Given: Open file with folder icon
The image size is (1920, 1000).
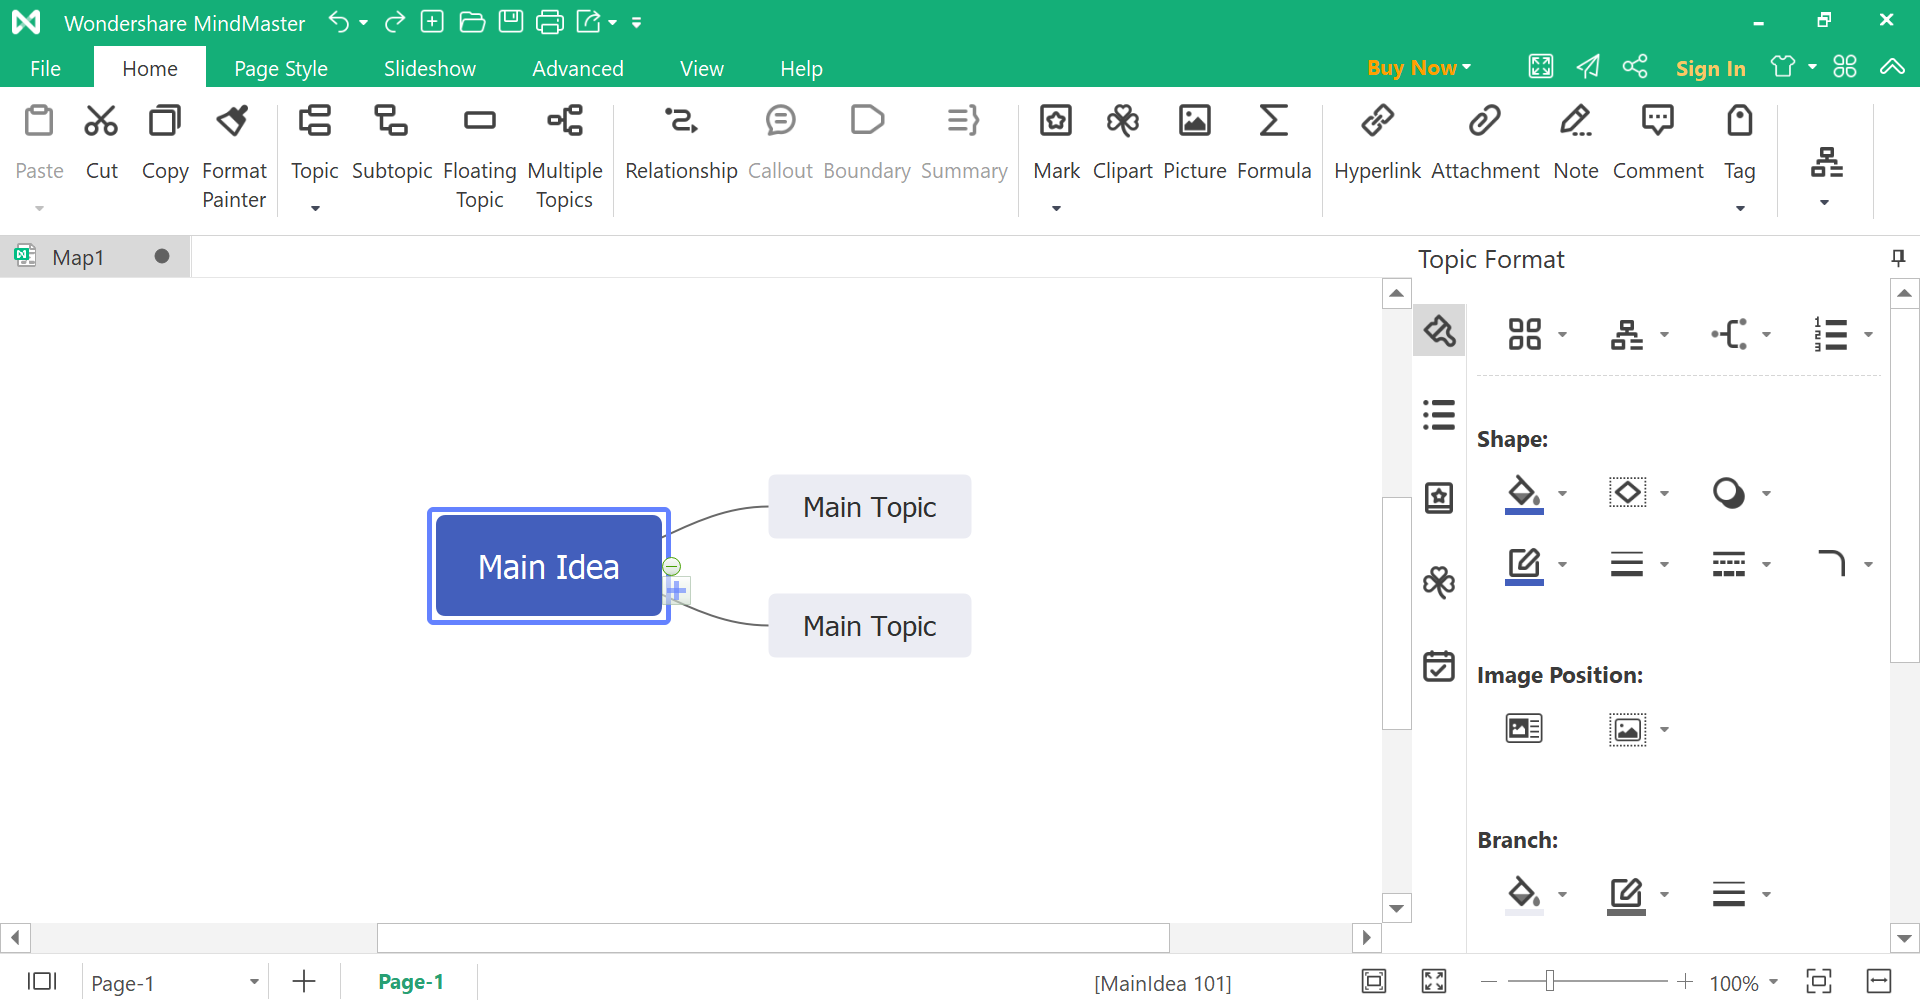Looking at the screenshot, I should tap(472, 21).
